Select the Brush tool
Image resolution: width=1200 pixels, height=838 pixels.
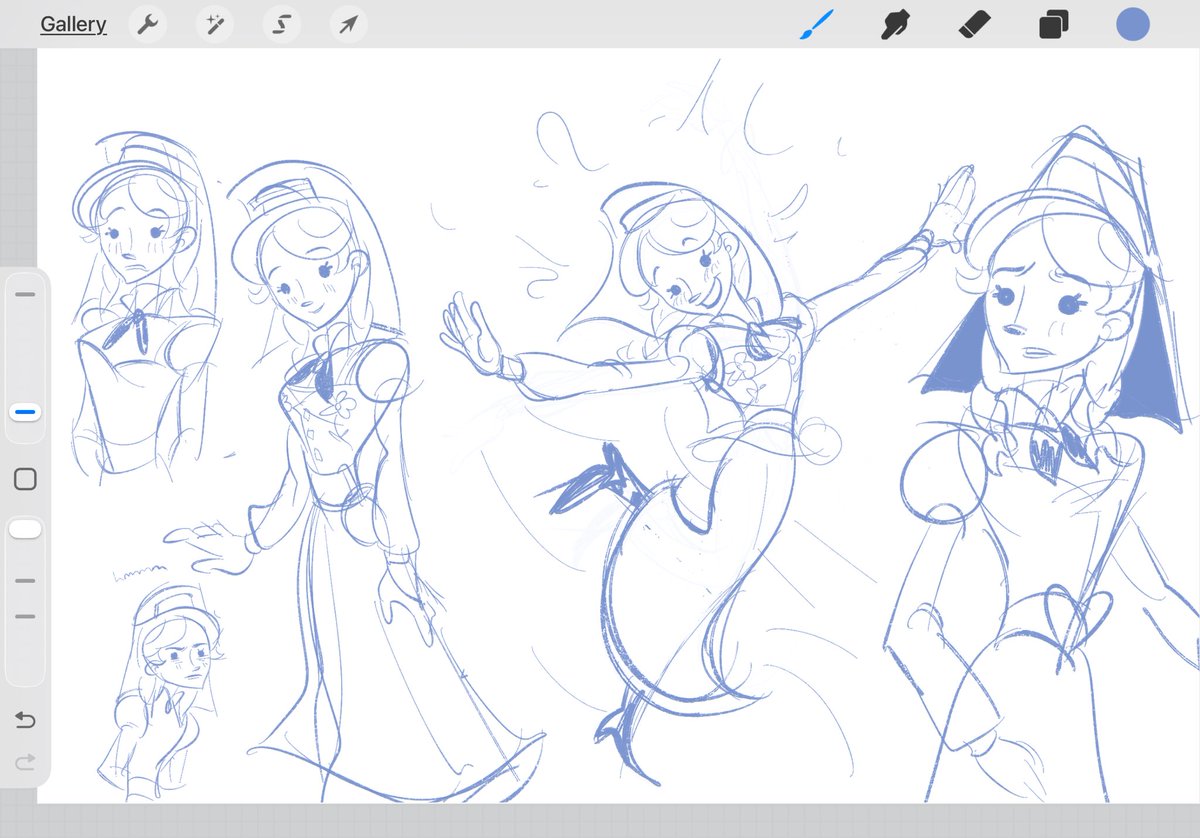(817, 24)
